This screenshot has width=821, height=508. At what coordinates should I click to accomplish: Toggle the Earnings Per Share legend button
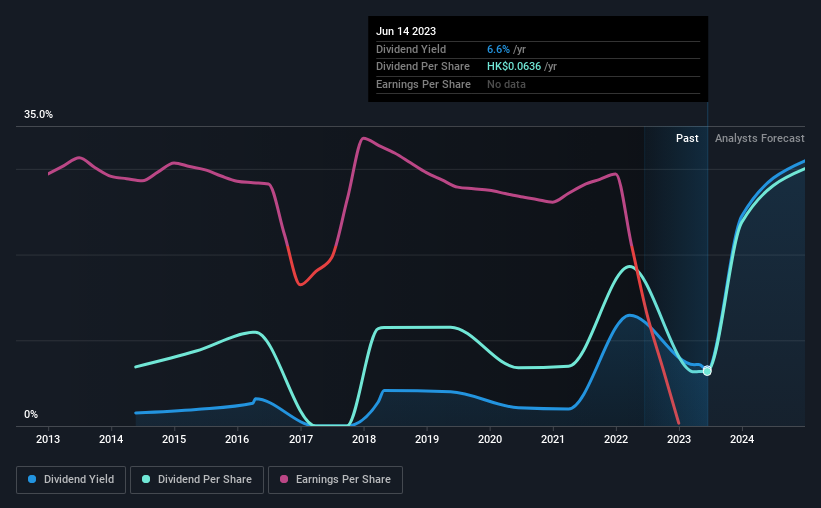(x=335, y=480)
